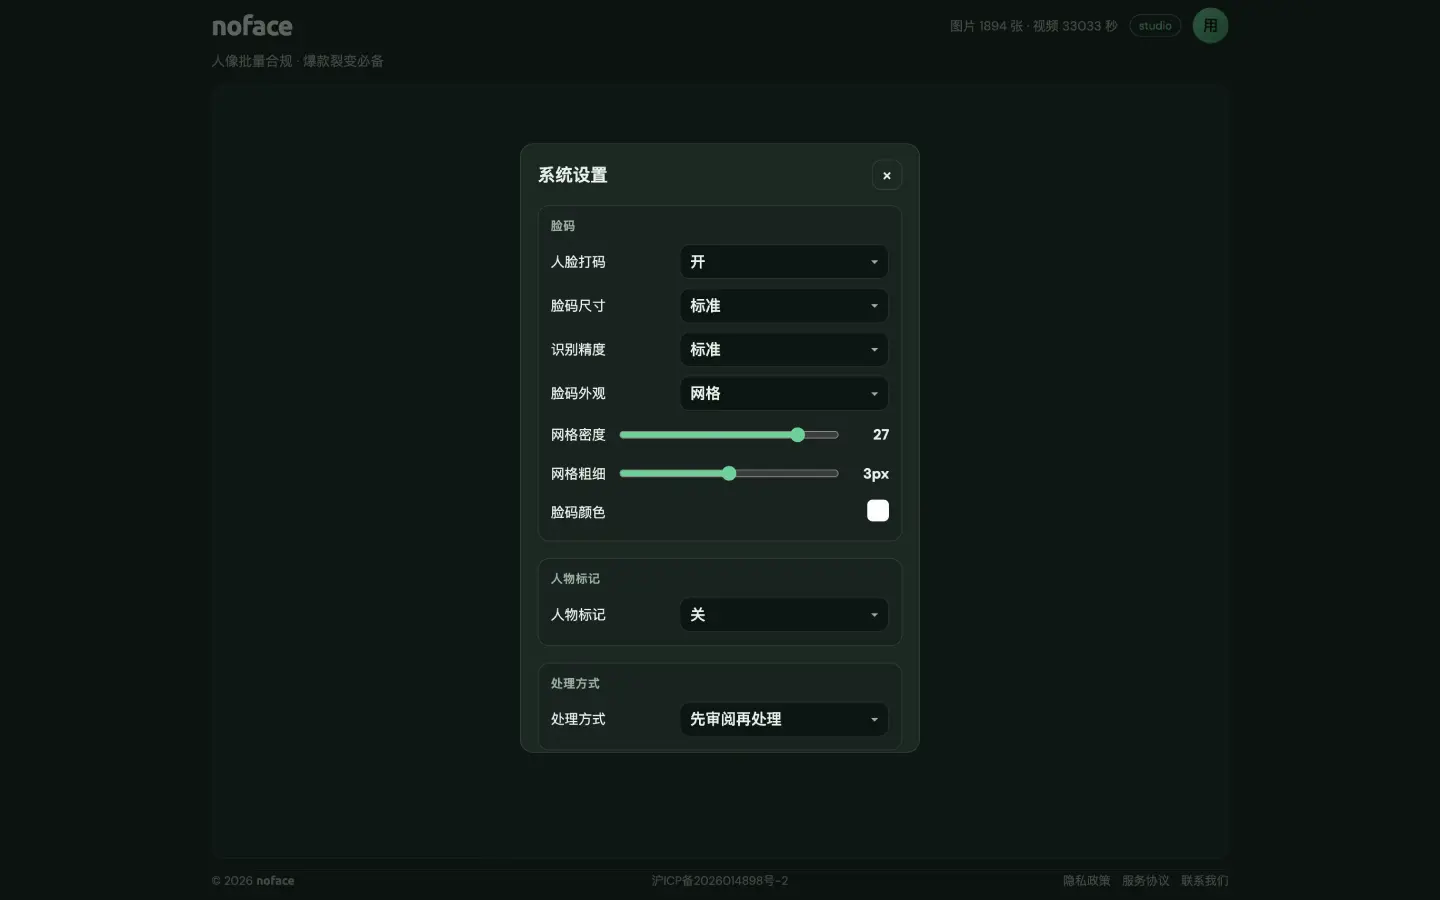Open the 隐私政策 link

[1086, 881]
